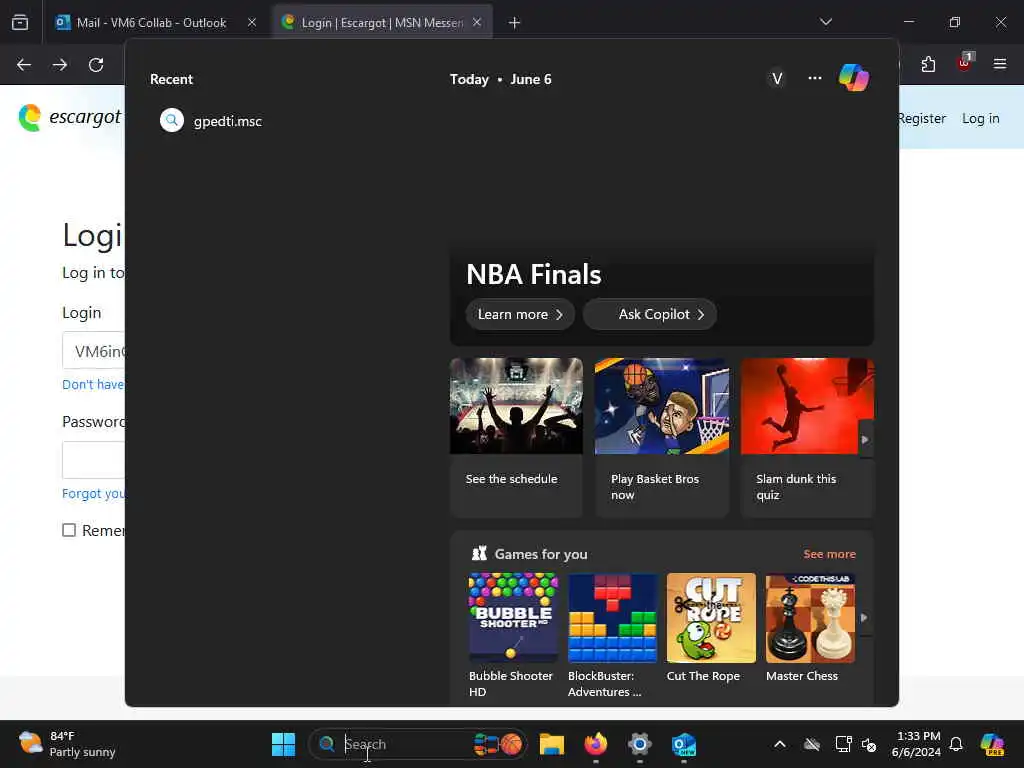
Task: Open a new browser tab
Action: (x=515, y=23)
